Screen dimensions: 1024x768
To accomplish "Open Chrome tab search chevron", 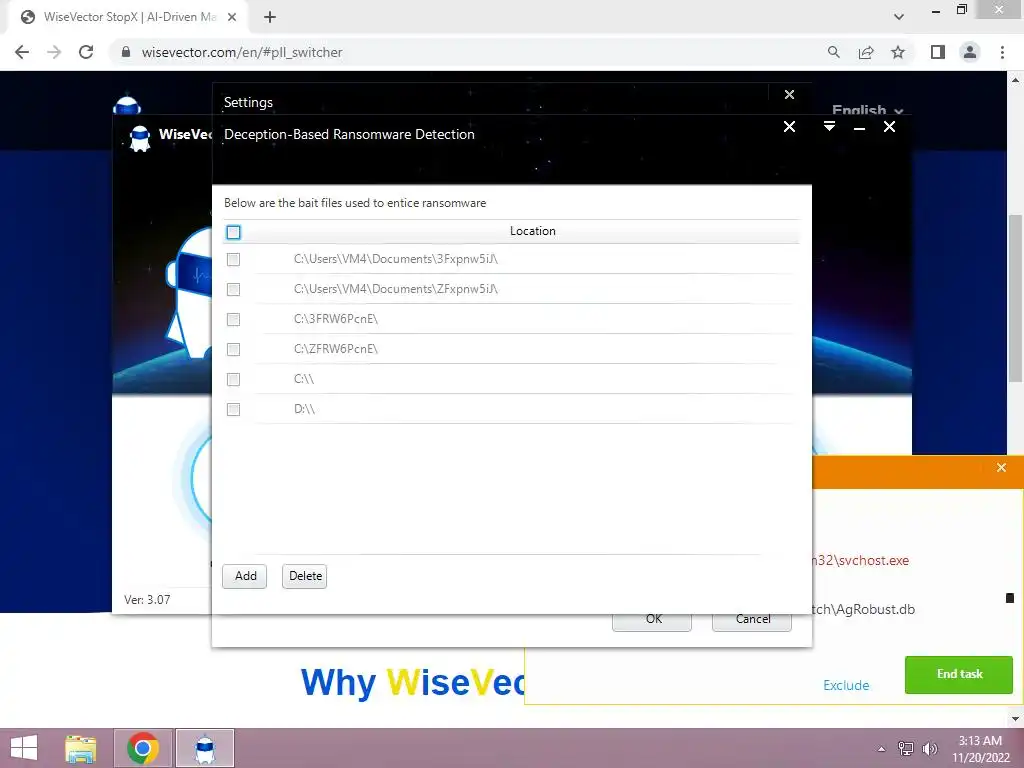I will pos(899,17).
